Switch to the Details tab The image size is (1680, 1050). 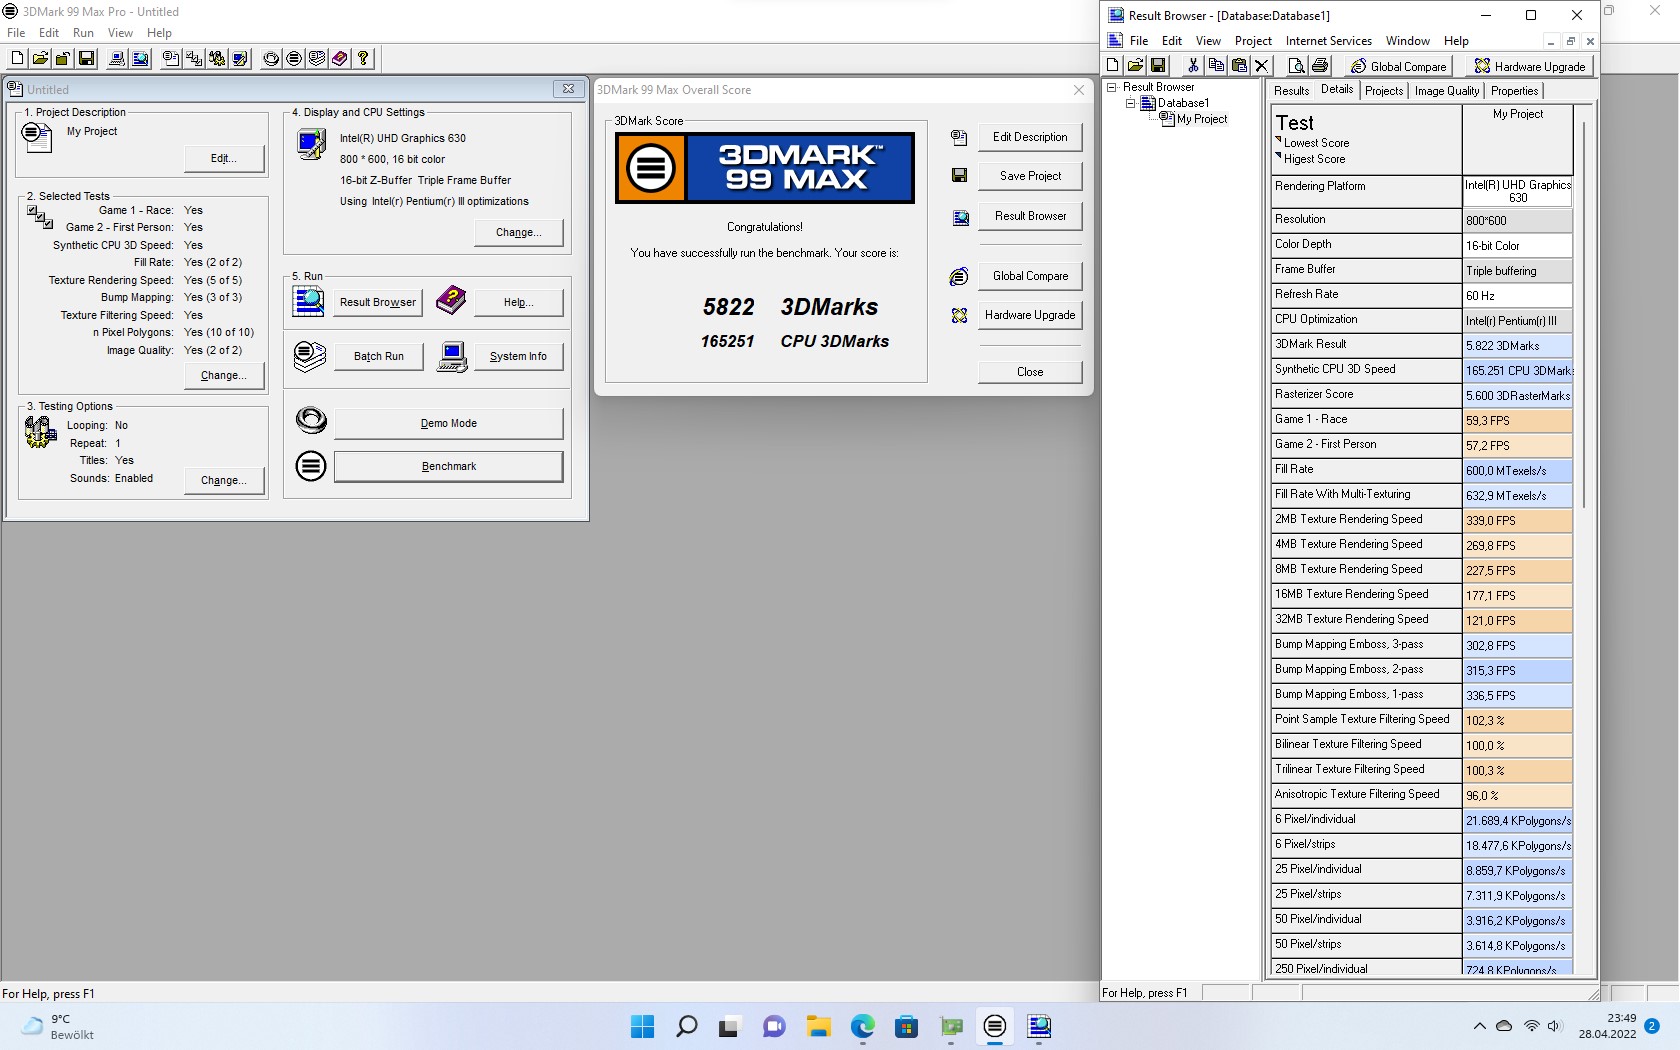coord(1337,90)
